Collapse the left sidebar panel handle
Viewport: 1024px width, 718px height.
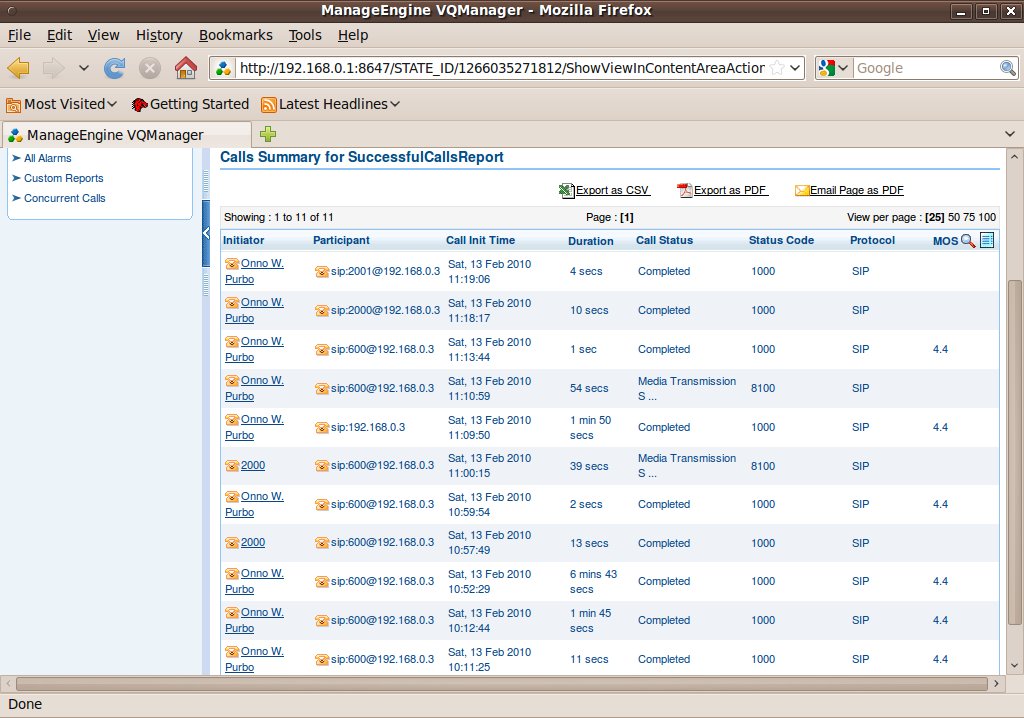(206, 233)
